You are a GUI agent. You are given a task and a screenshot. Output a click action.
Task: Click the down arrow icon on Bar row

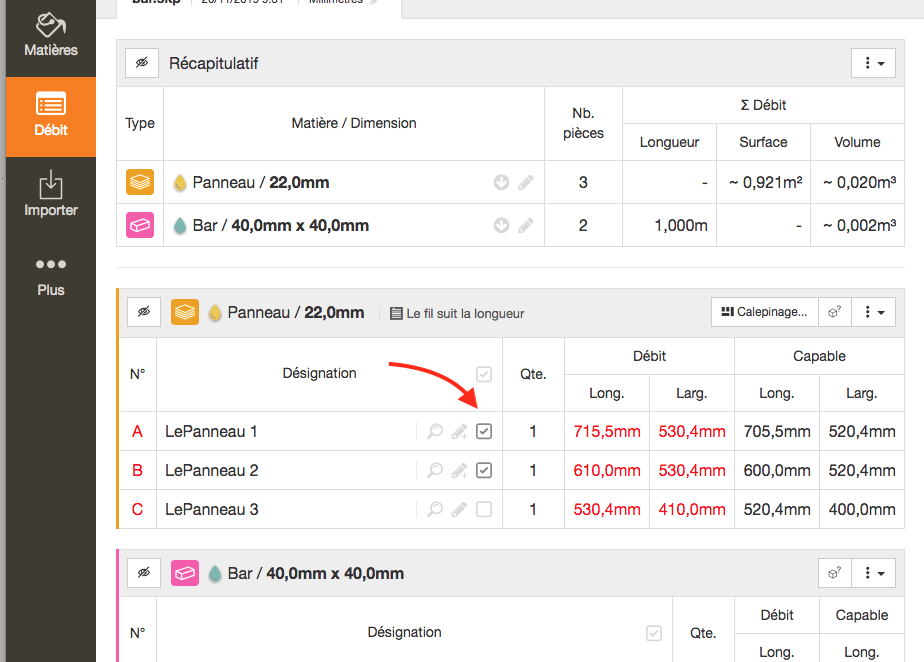click(502, 226)
